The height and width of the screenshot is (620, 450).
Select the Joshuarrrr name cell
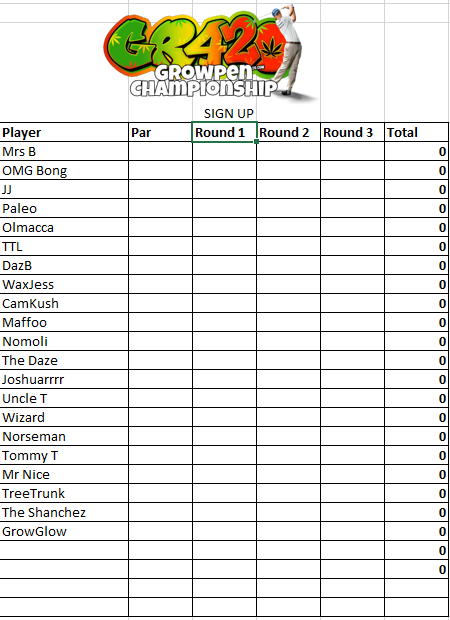point(64,379)
